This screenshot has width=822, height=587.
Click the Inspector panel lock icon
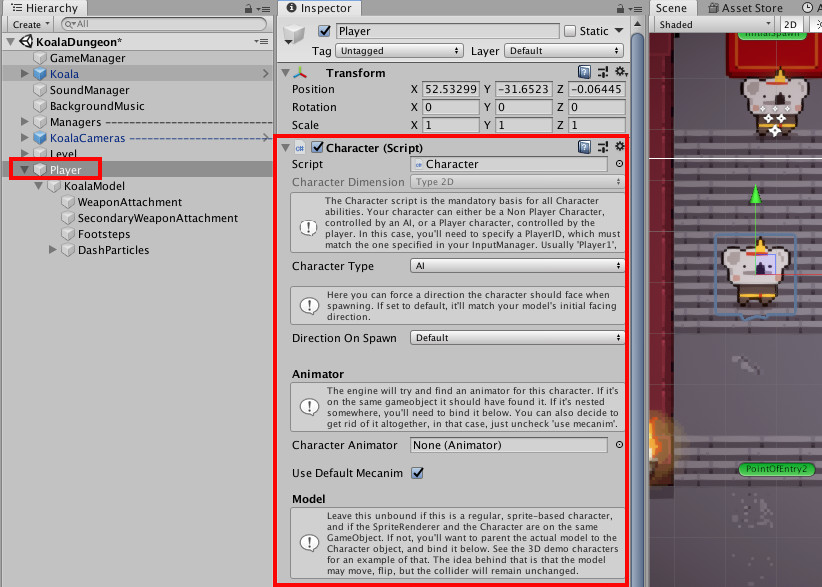[x=620, y=8]
